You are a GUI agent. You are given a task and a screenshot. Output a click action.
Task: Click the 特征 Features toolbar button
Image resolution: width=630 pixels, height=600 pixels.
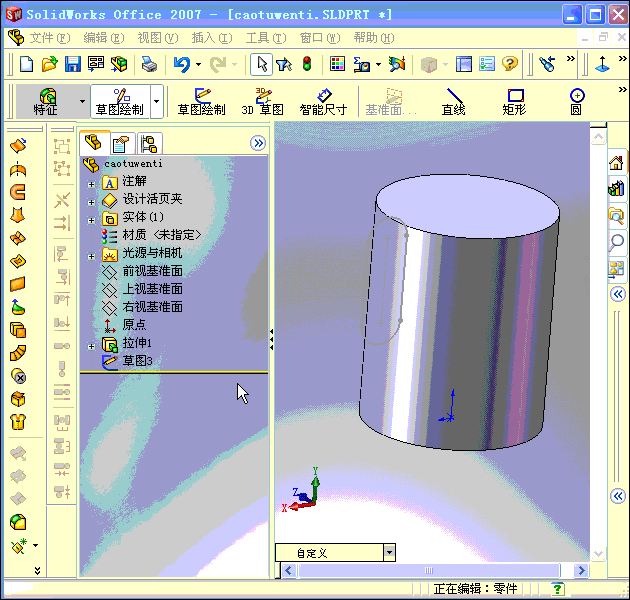point(47,102)
